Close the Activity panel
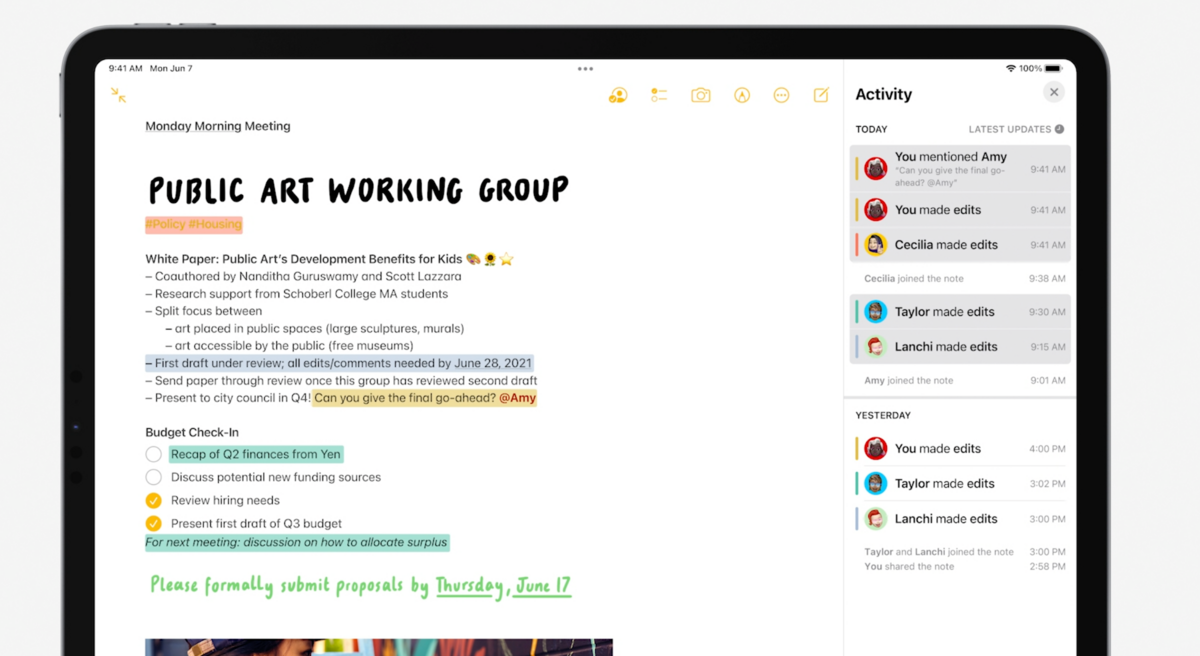 (1053, 93)
